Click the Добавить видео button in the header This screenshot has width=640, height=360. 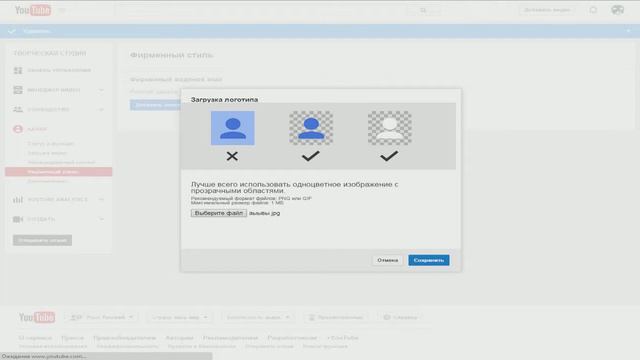tap(547, 10)
